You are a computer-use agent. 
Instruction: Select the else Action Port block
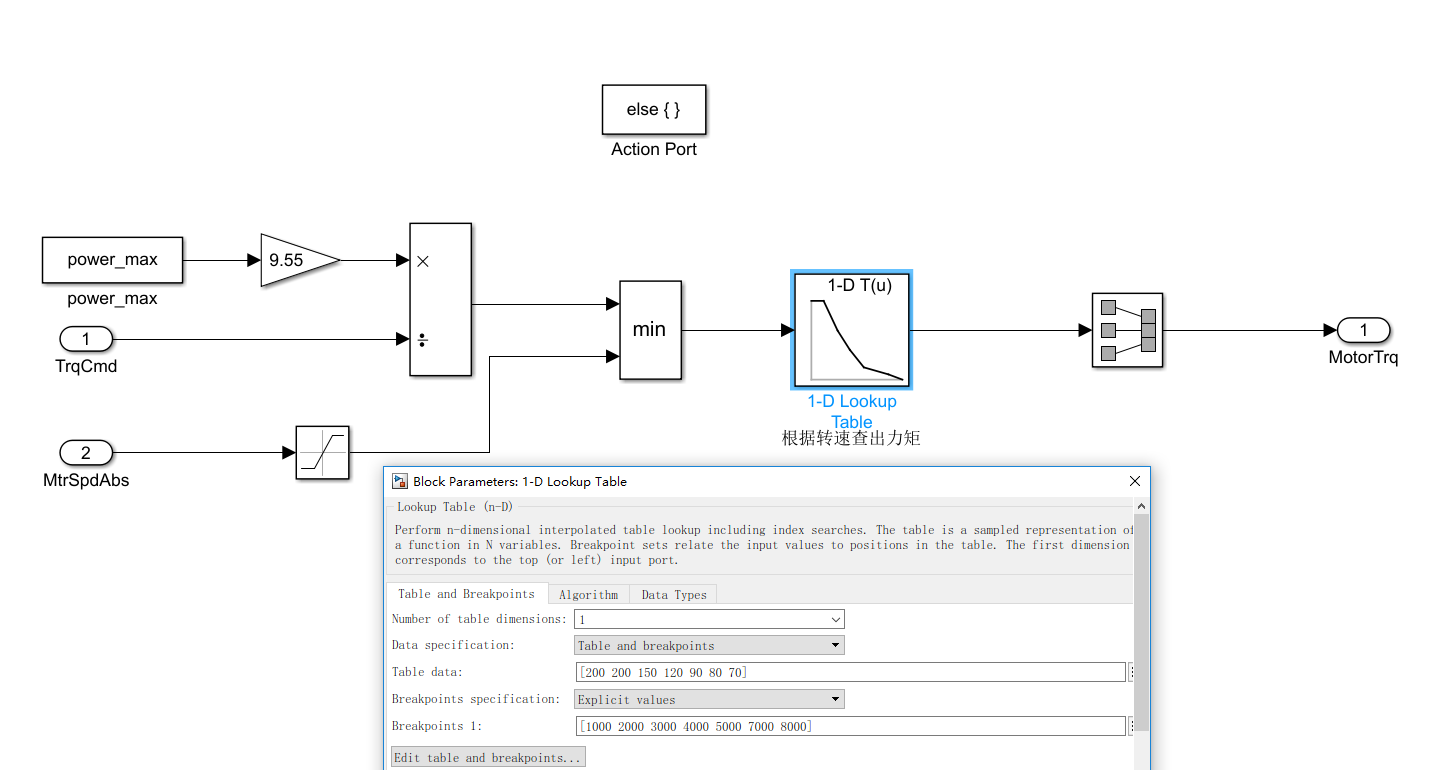tap(654, 110)
